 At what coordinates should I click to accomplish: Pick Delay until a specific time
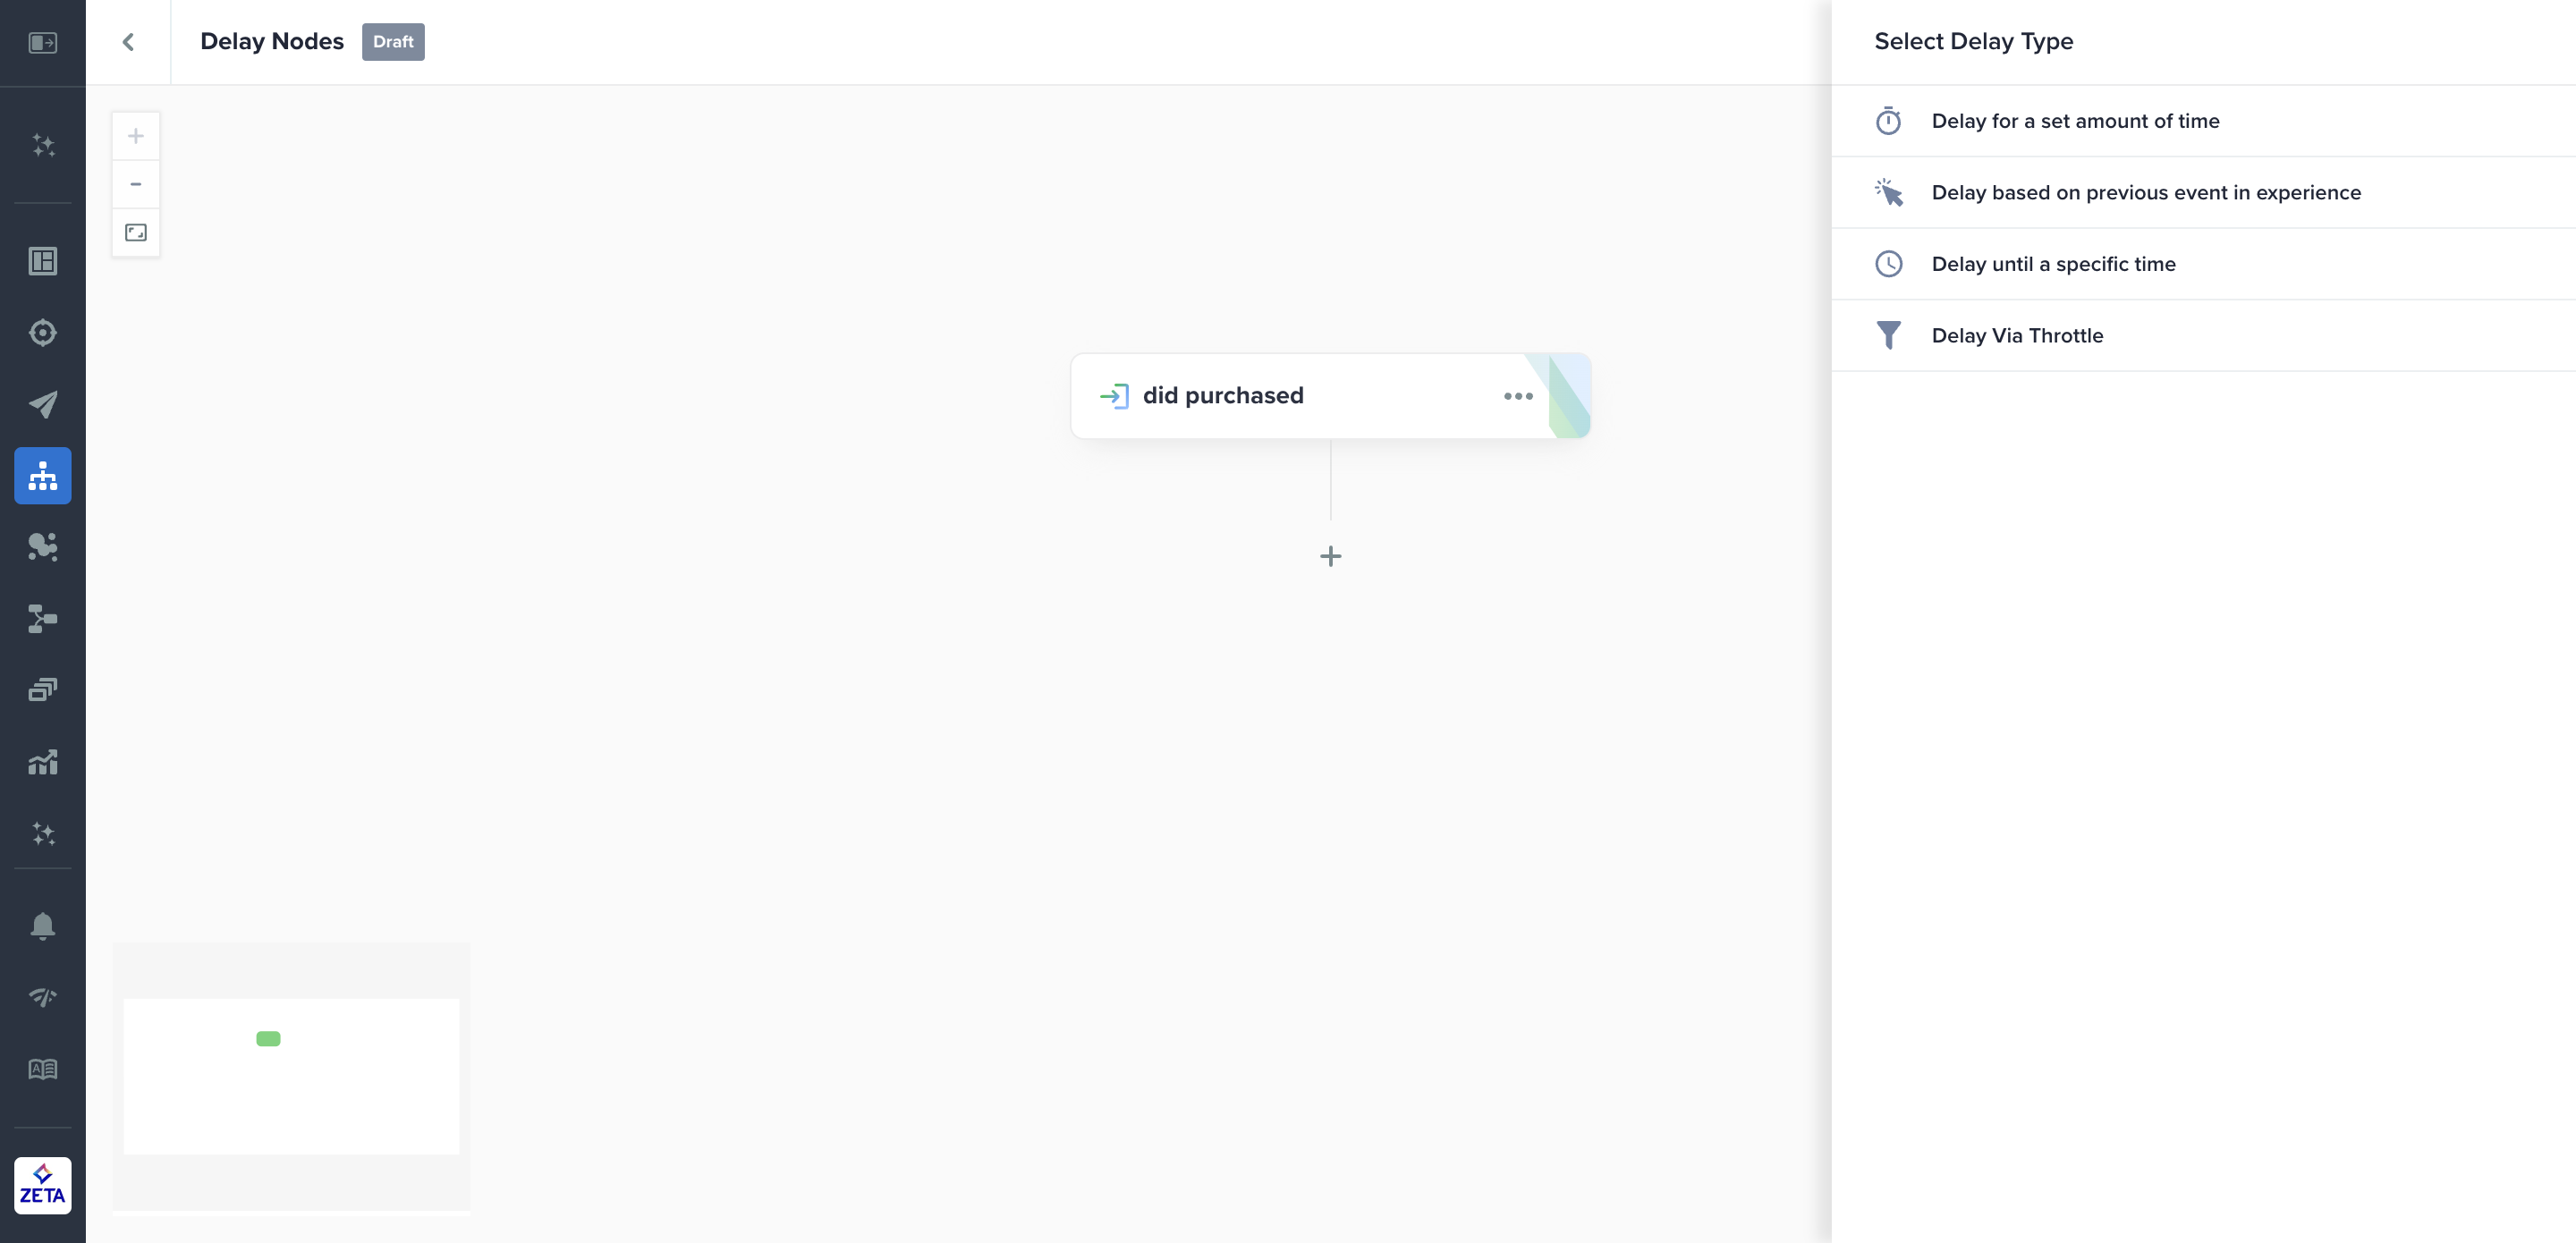click(2053, 264)
